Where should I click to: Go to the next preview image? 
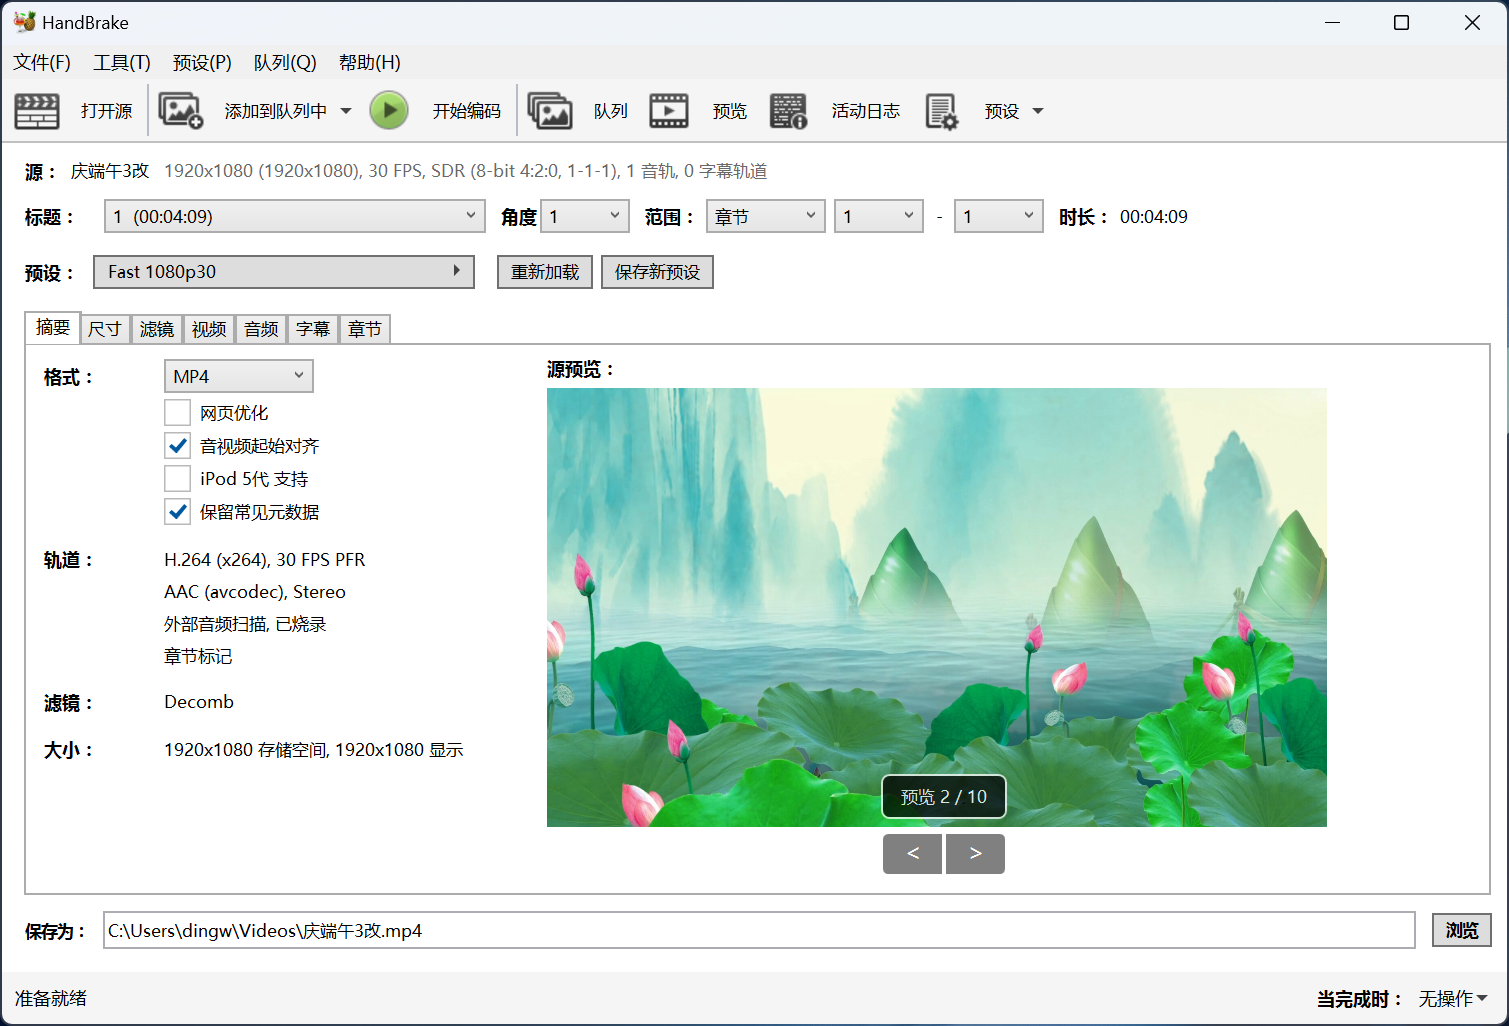975,853
